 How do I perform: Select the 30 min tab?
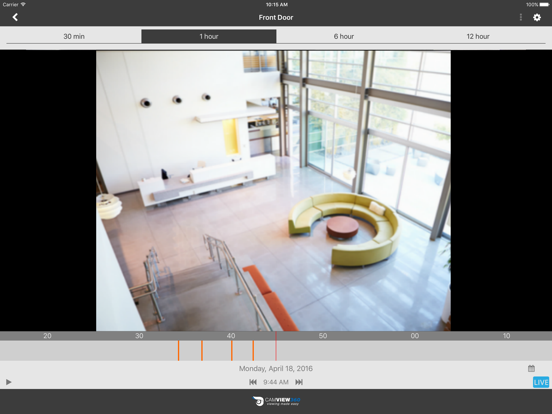point(74,36)
